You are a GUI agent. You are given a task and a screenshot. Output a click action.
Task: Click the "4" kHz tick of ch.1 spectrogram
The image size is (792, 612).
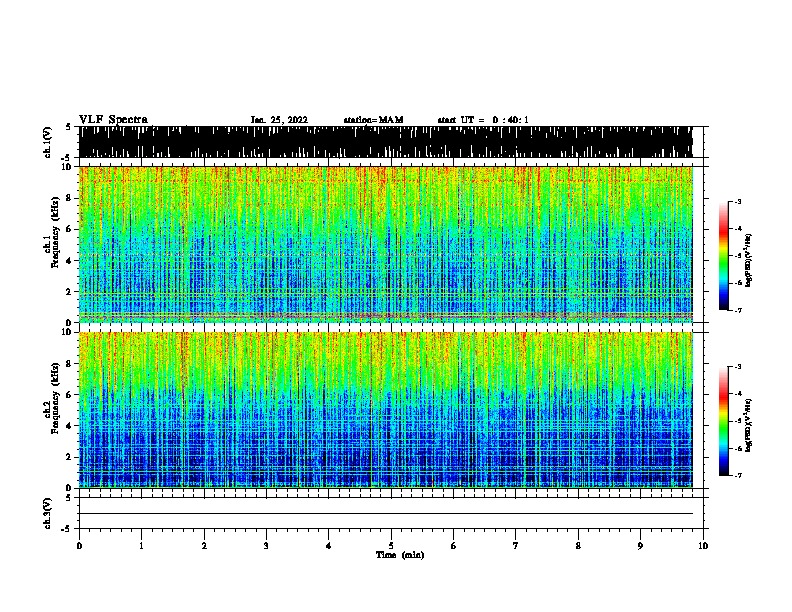click(x=69, y=261)
